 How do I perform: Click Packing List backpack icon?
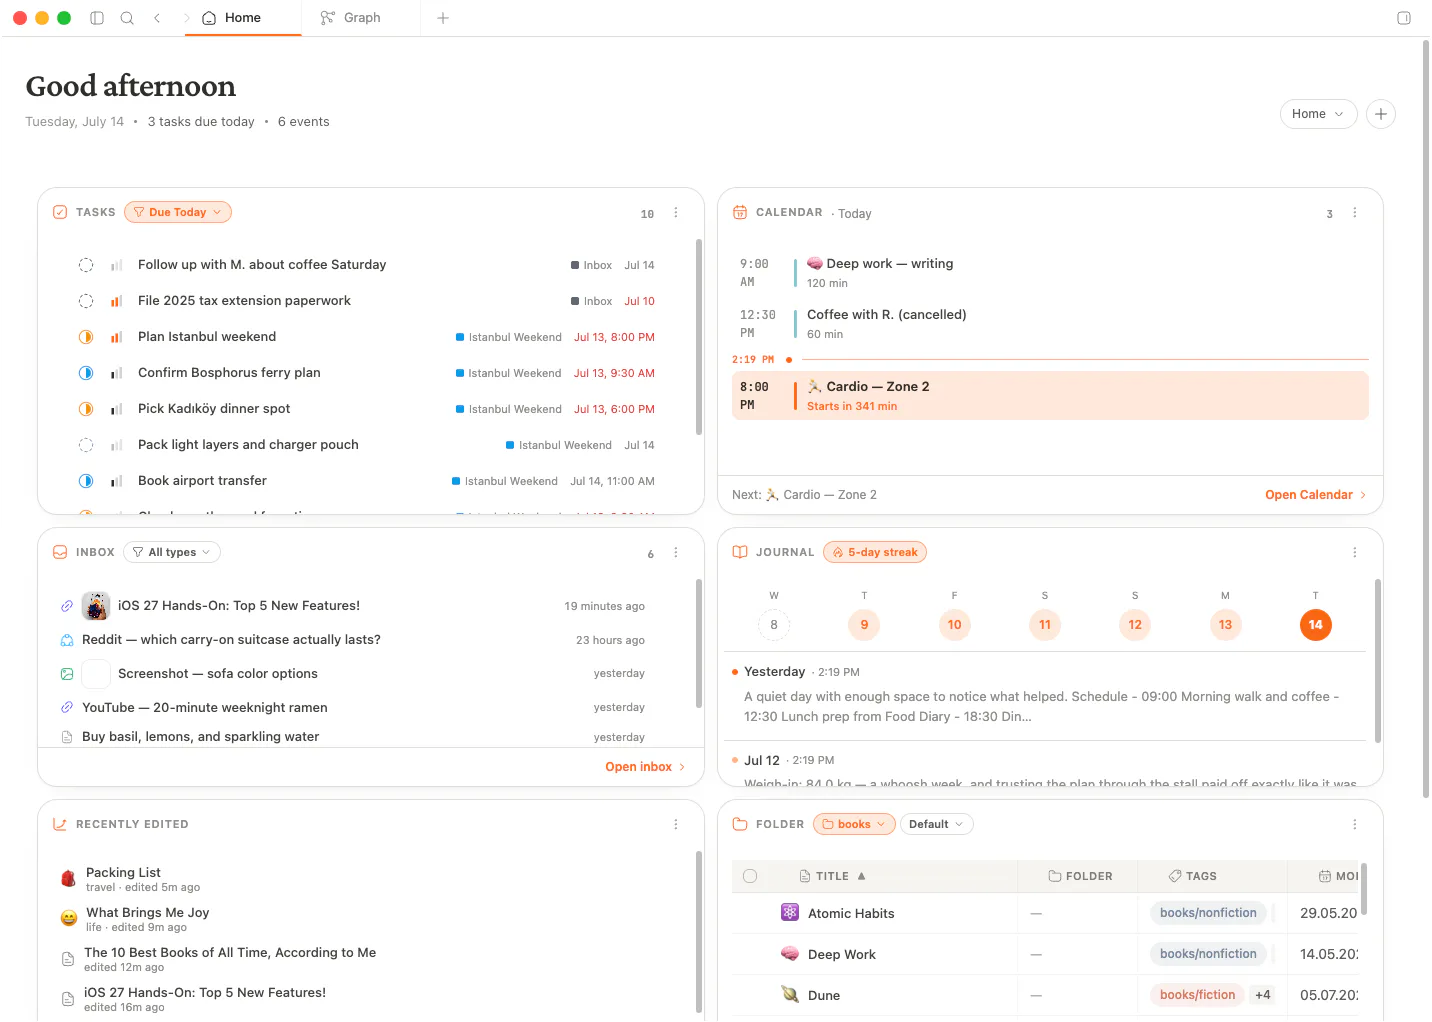pyautogui.click(x=68, y=879)
